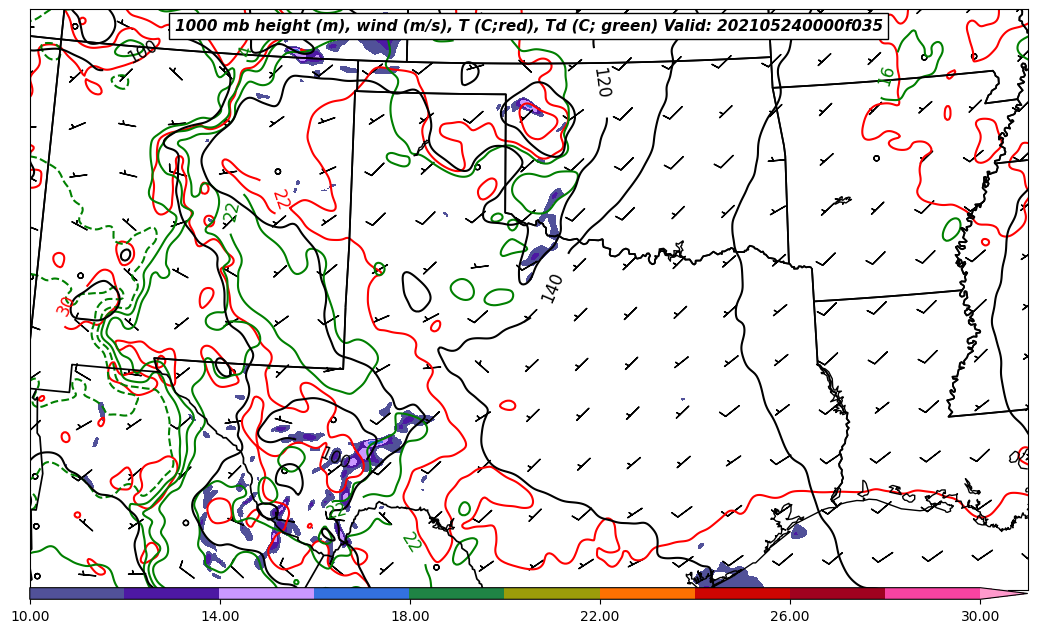The height and width of the screenshot is (633, 1037).
Task: Select the pink colorbar segment
Action: [x=932, y=593]
